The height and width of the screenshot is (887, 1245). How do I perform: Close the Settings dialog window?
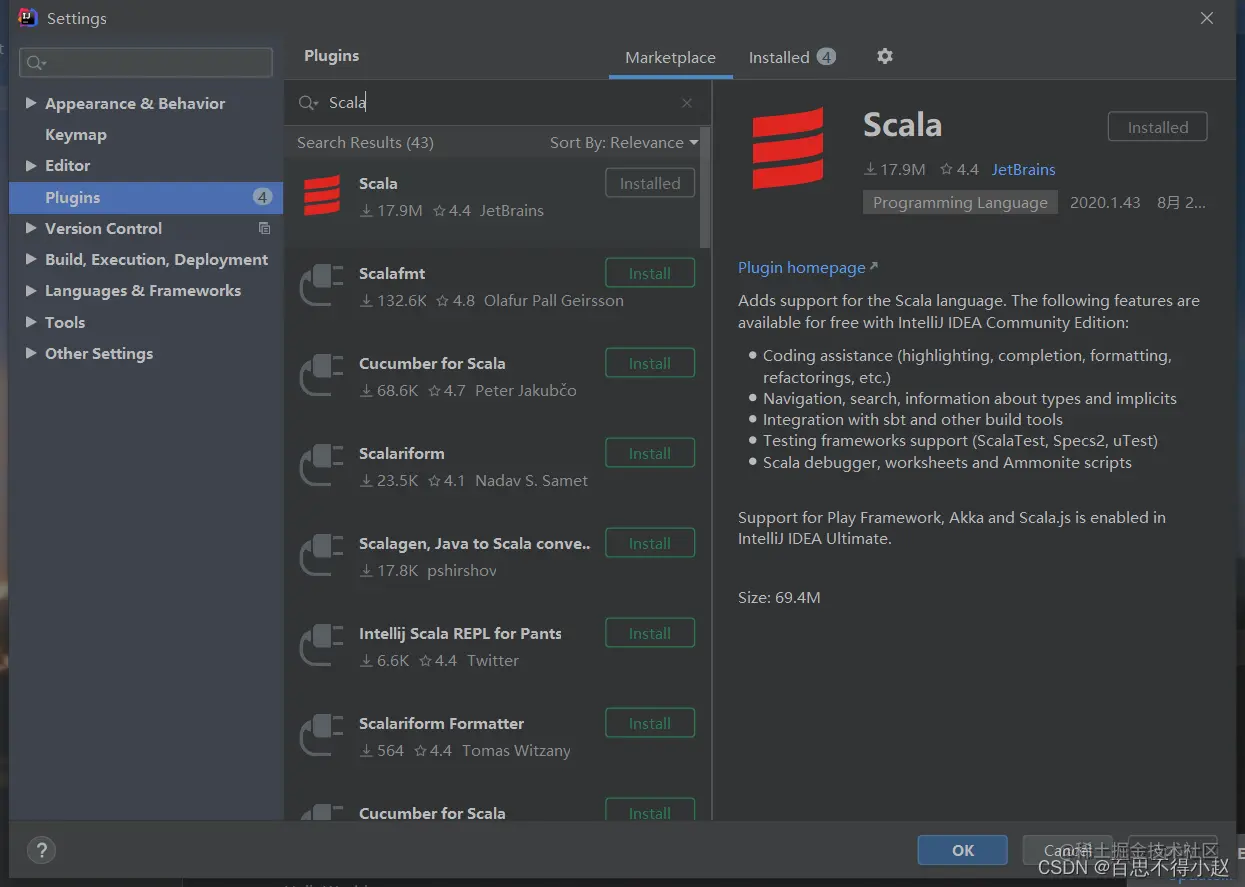click(1207, 18)
